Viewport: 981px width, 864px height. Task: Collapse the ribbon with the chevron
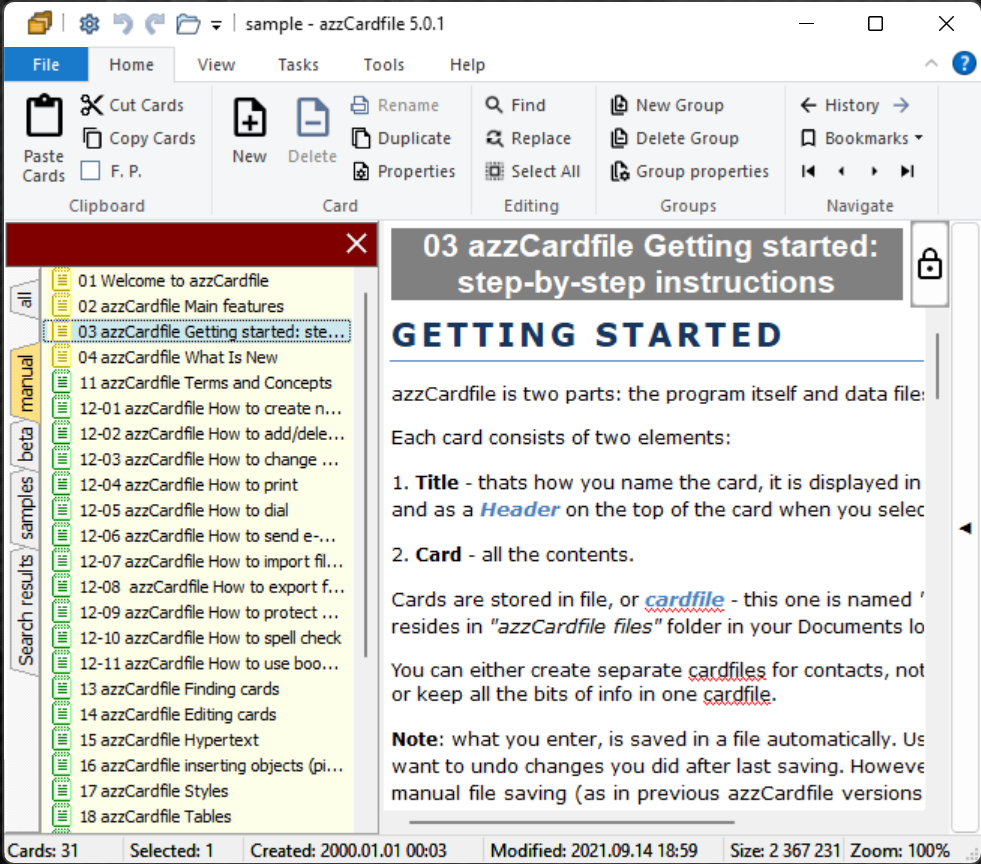(931, 64)
